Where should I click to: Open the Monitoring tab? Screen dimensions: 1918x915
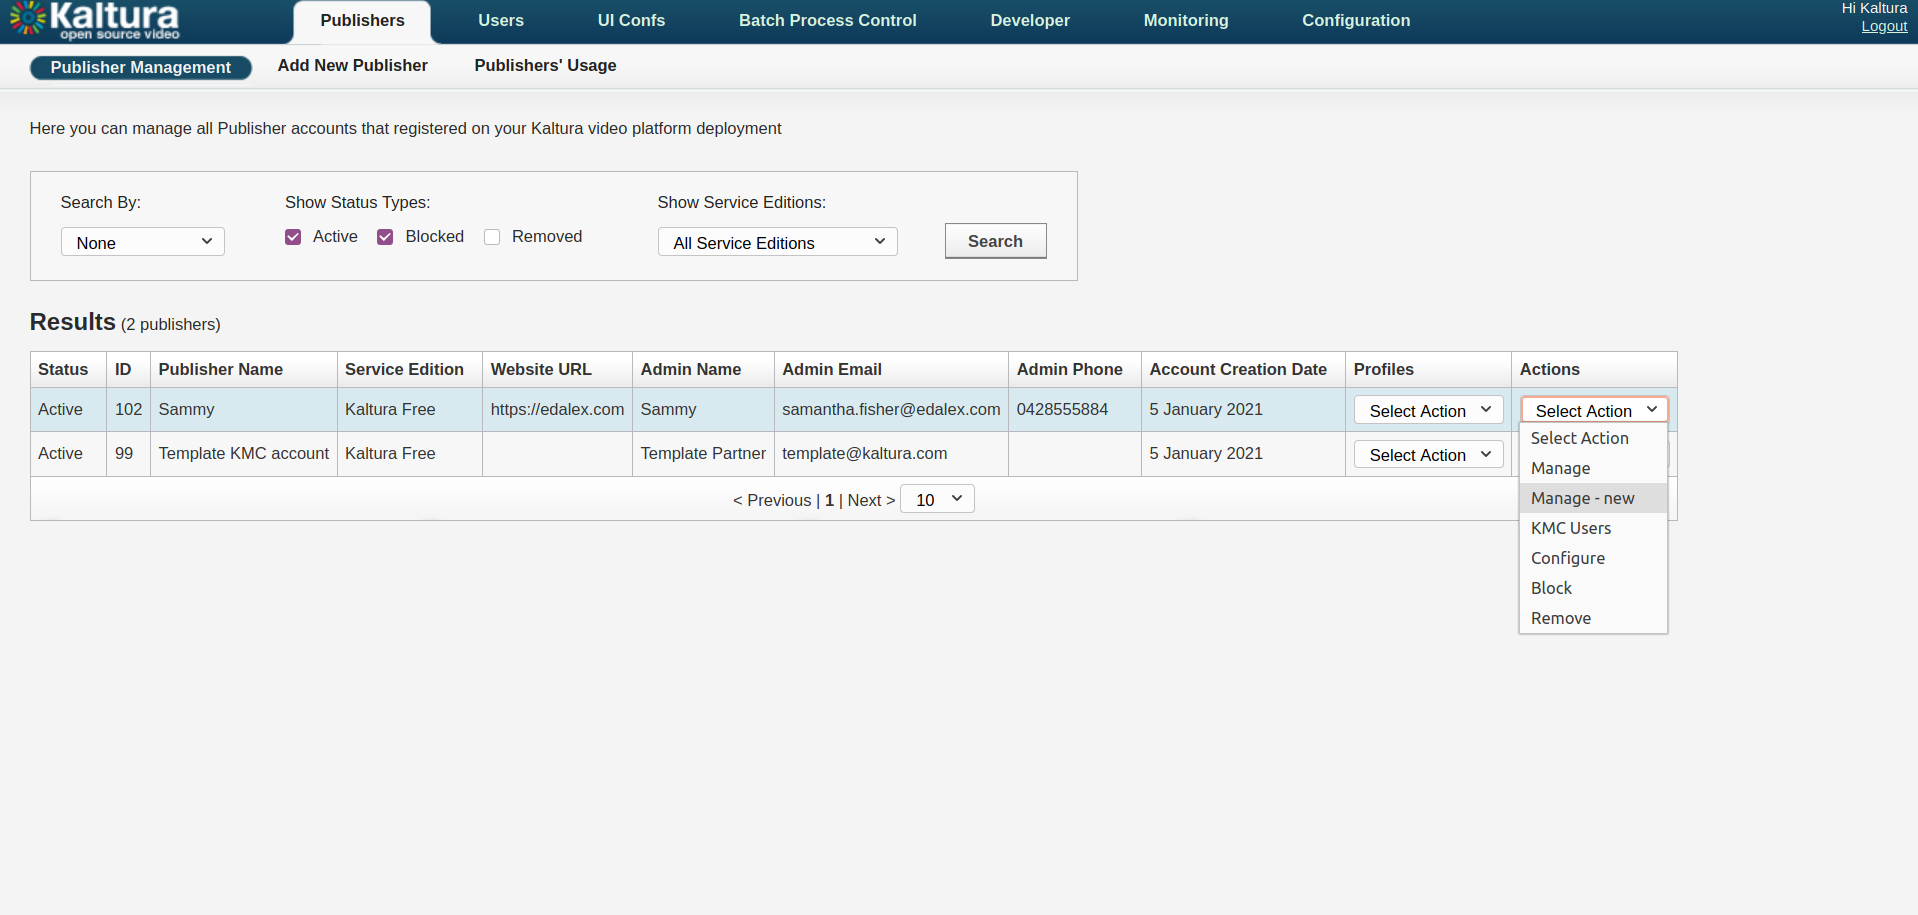1186,21
